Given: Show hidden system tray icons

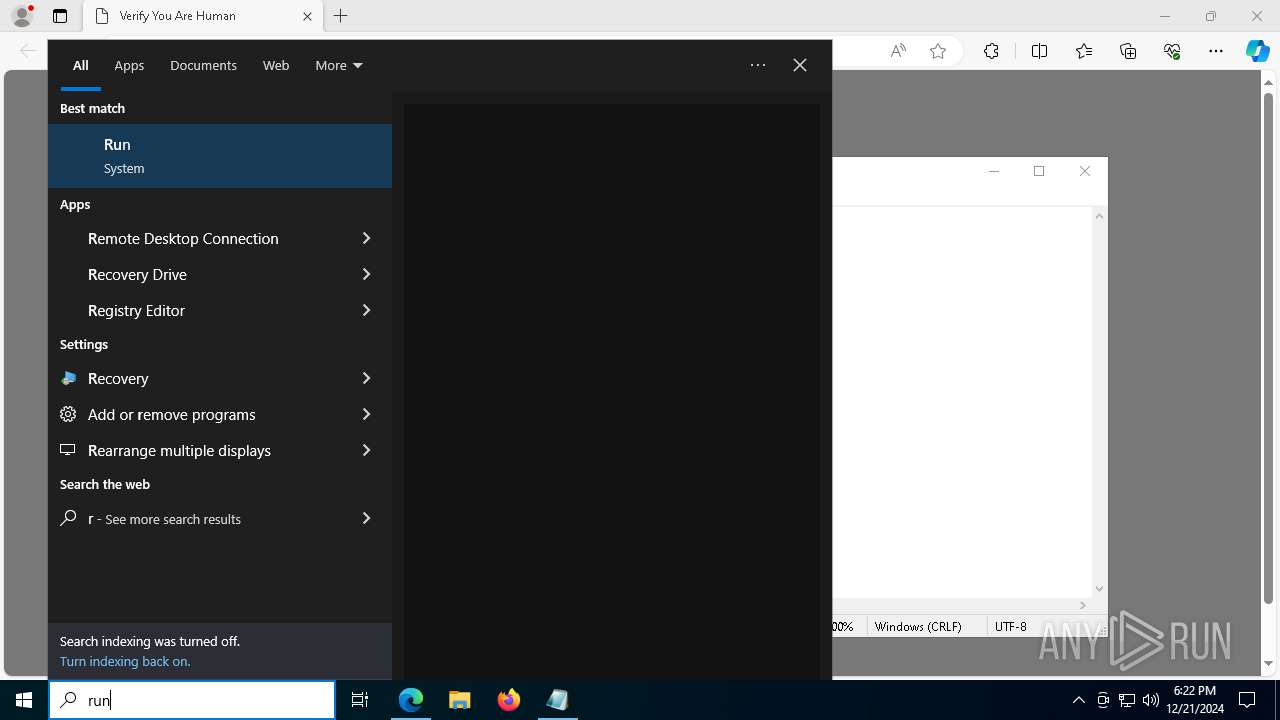Looking at the screenshot, I should [x=1078, y=700].
